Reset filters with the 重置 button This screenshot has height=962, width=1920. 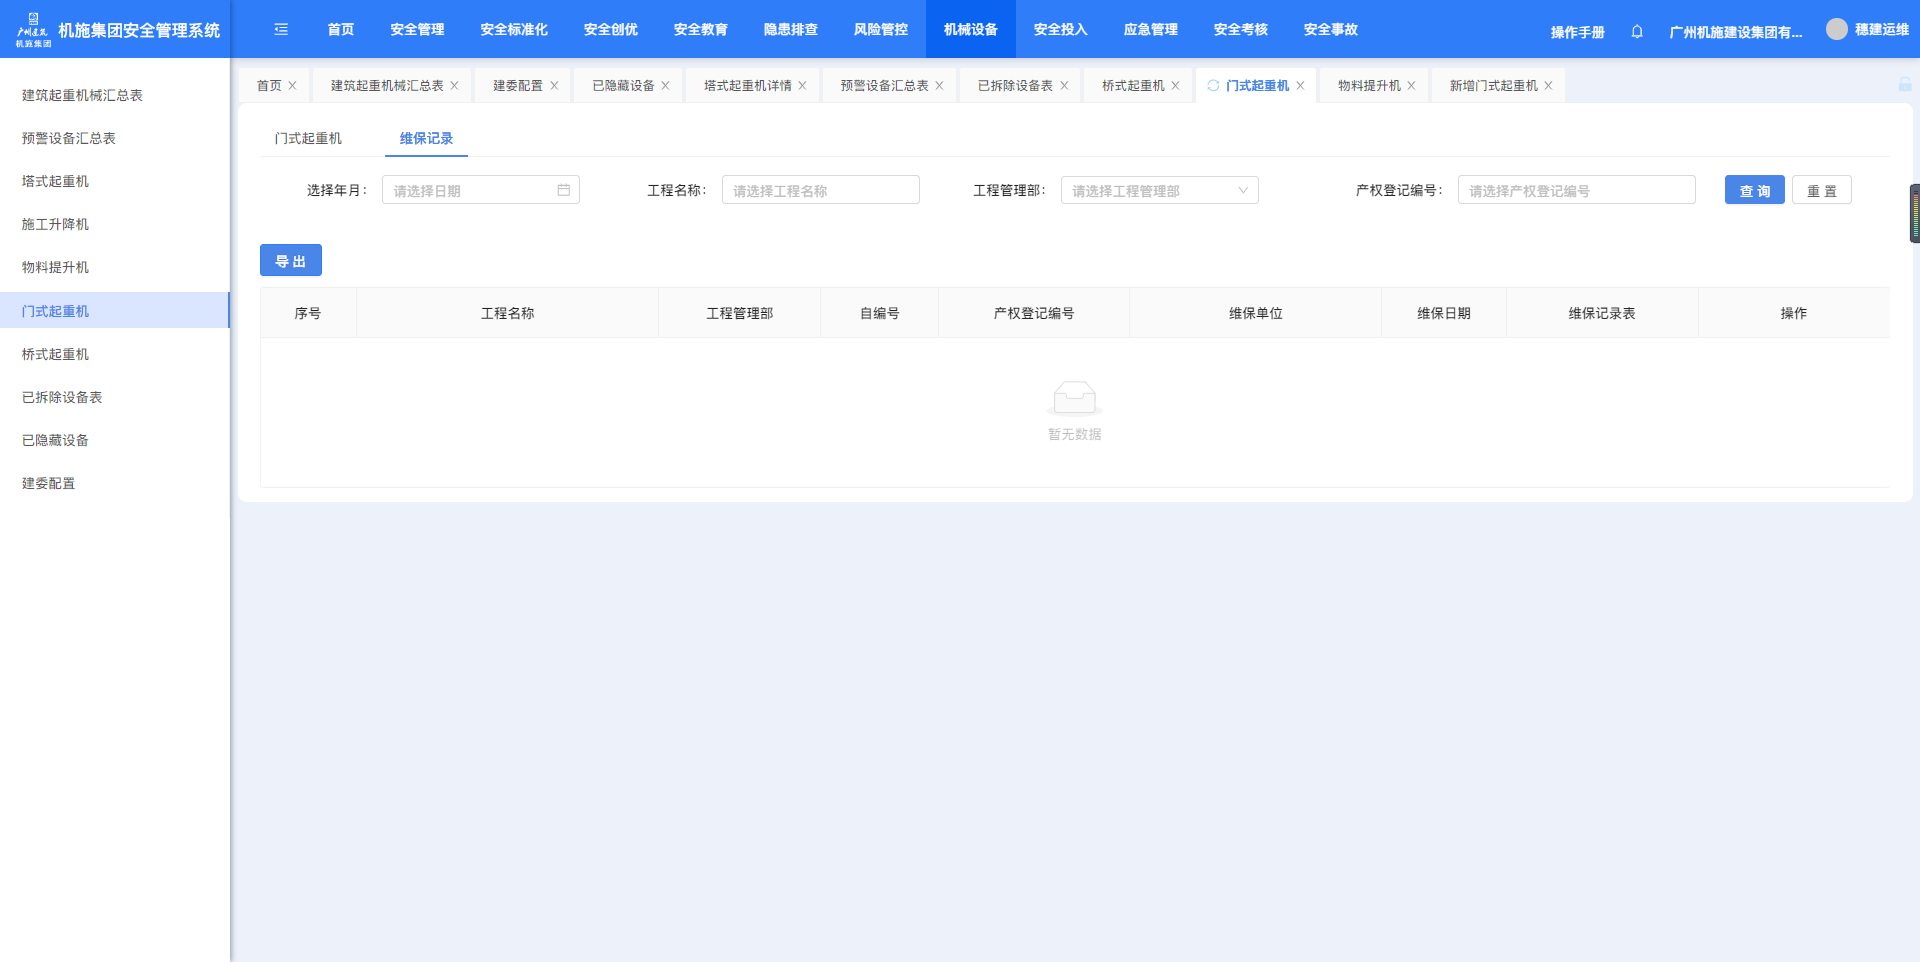[1821, 190]
